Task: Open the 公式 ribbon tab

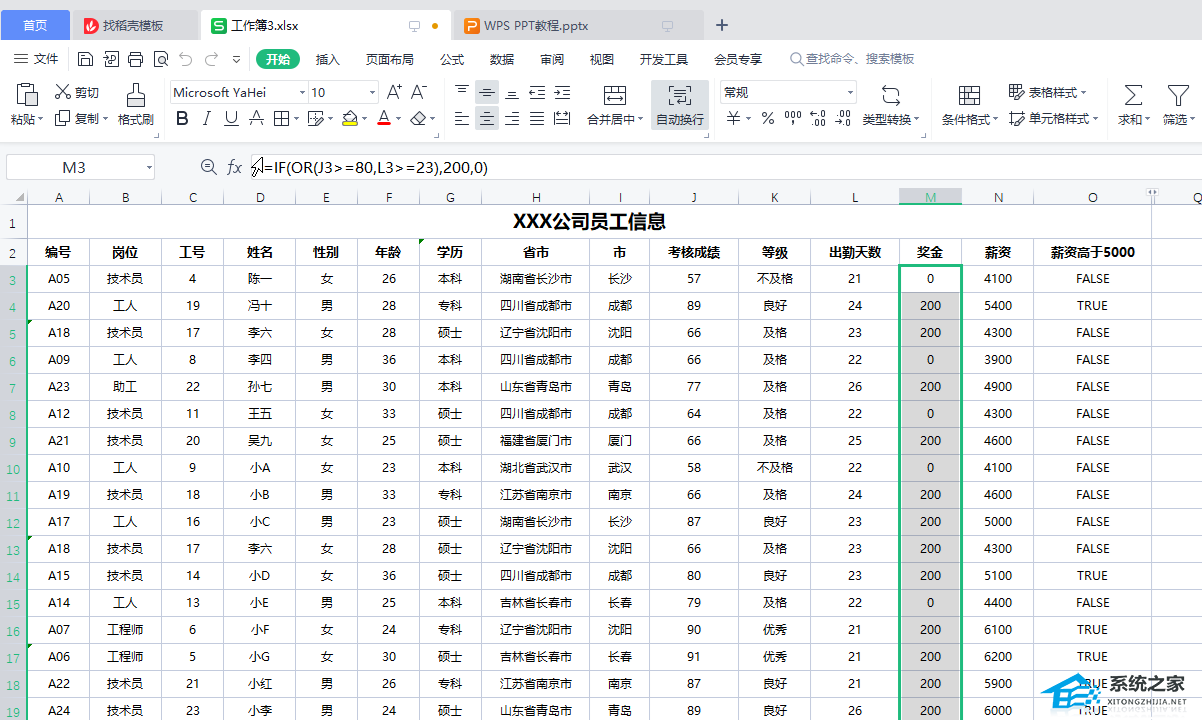Action: (x=452, y=59)
